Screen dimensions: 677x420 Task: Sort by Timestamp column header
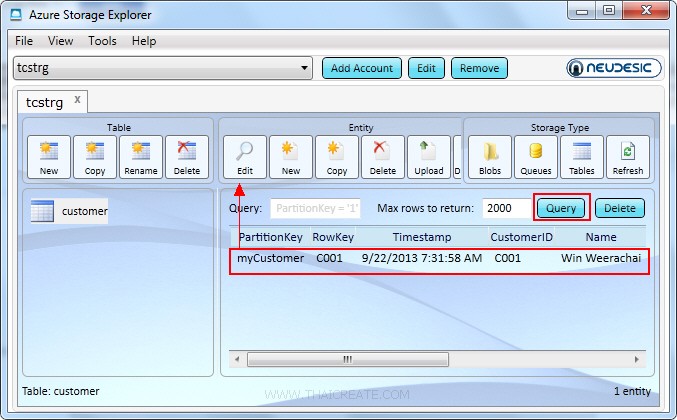pos(422,237)
